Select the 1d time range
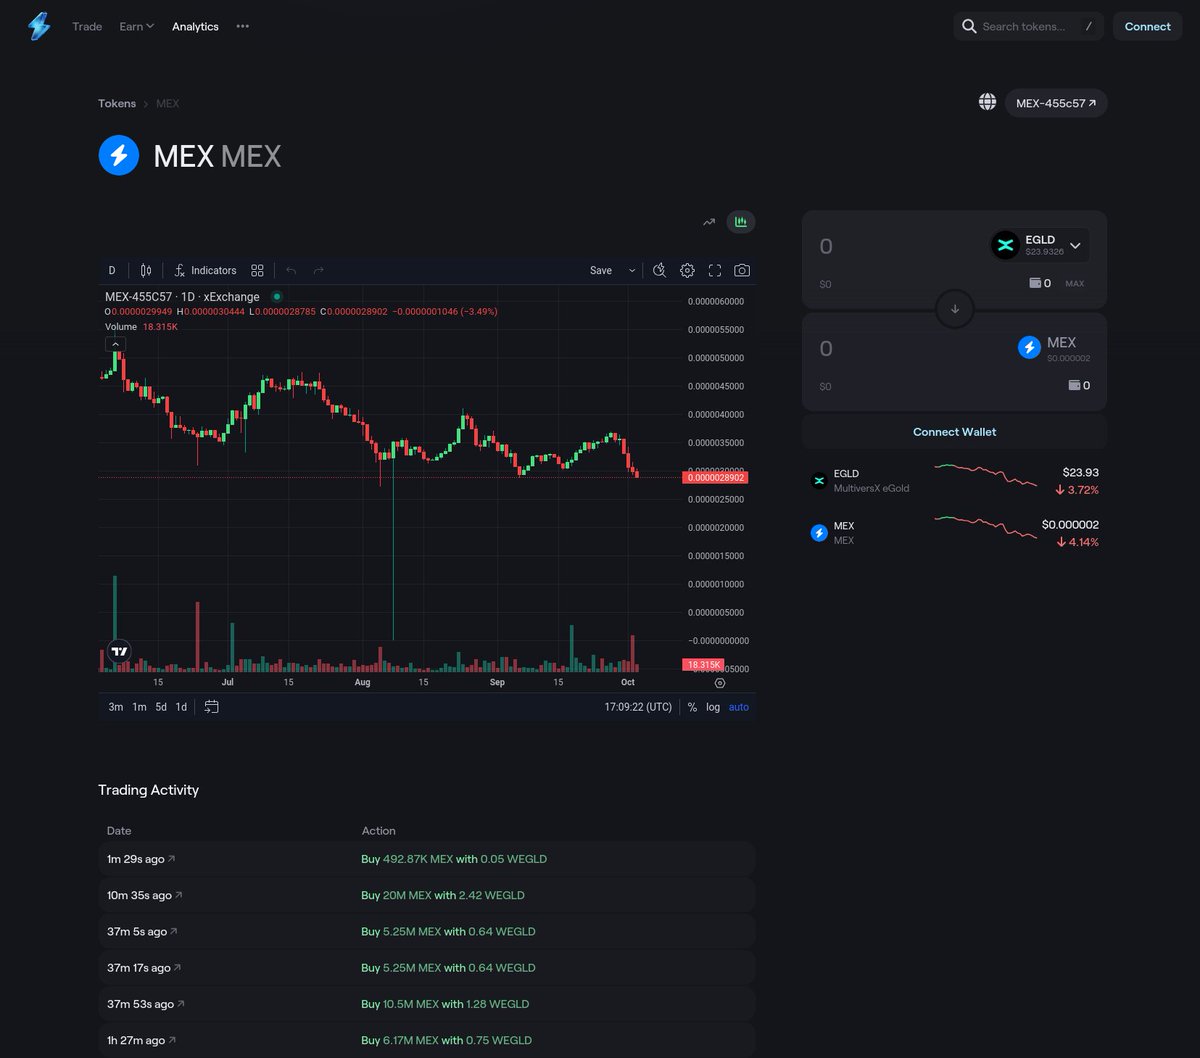The image size is (1200, 1058). pos(181,707)
